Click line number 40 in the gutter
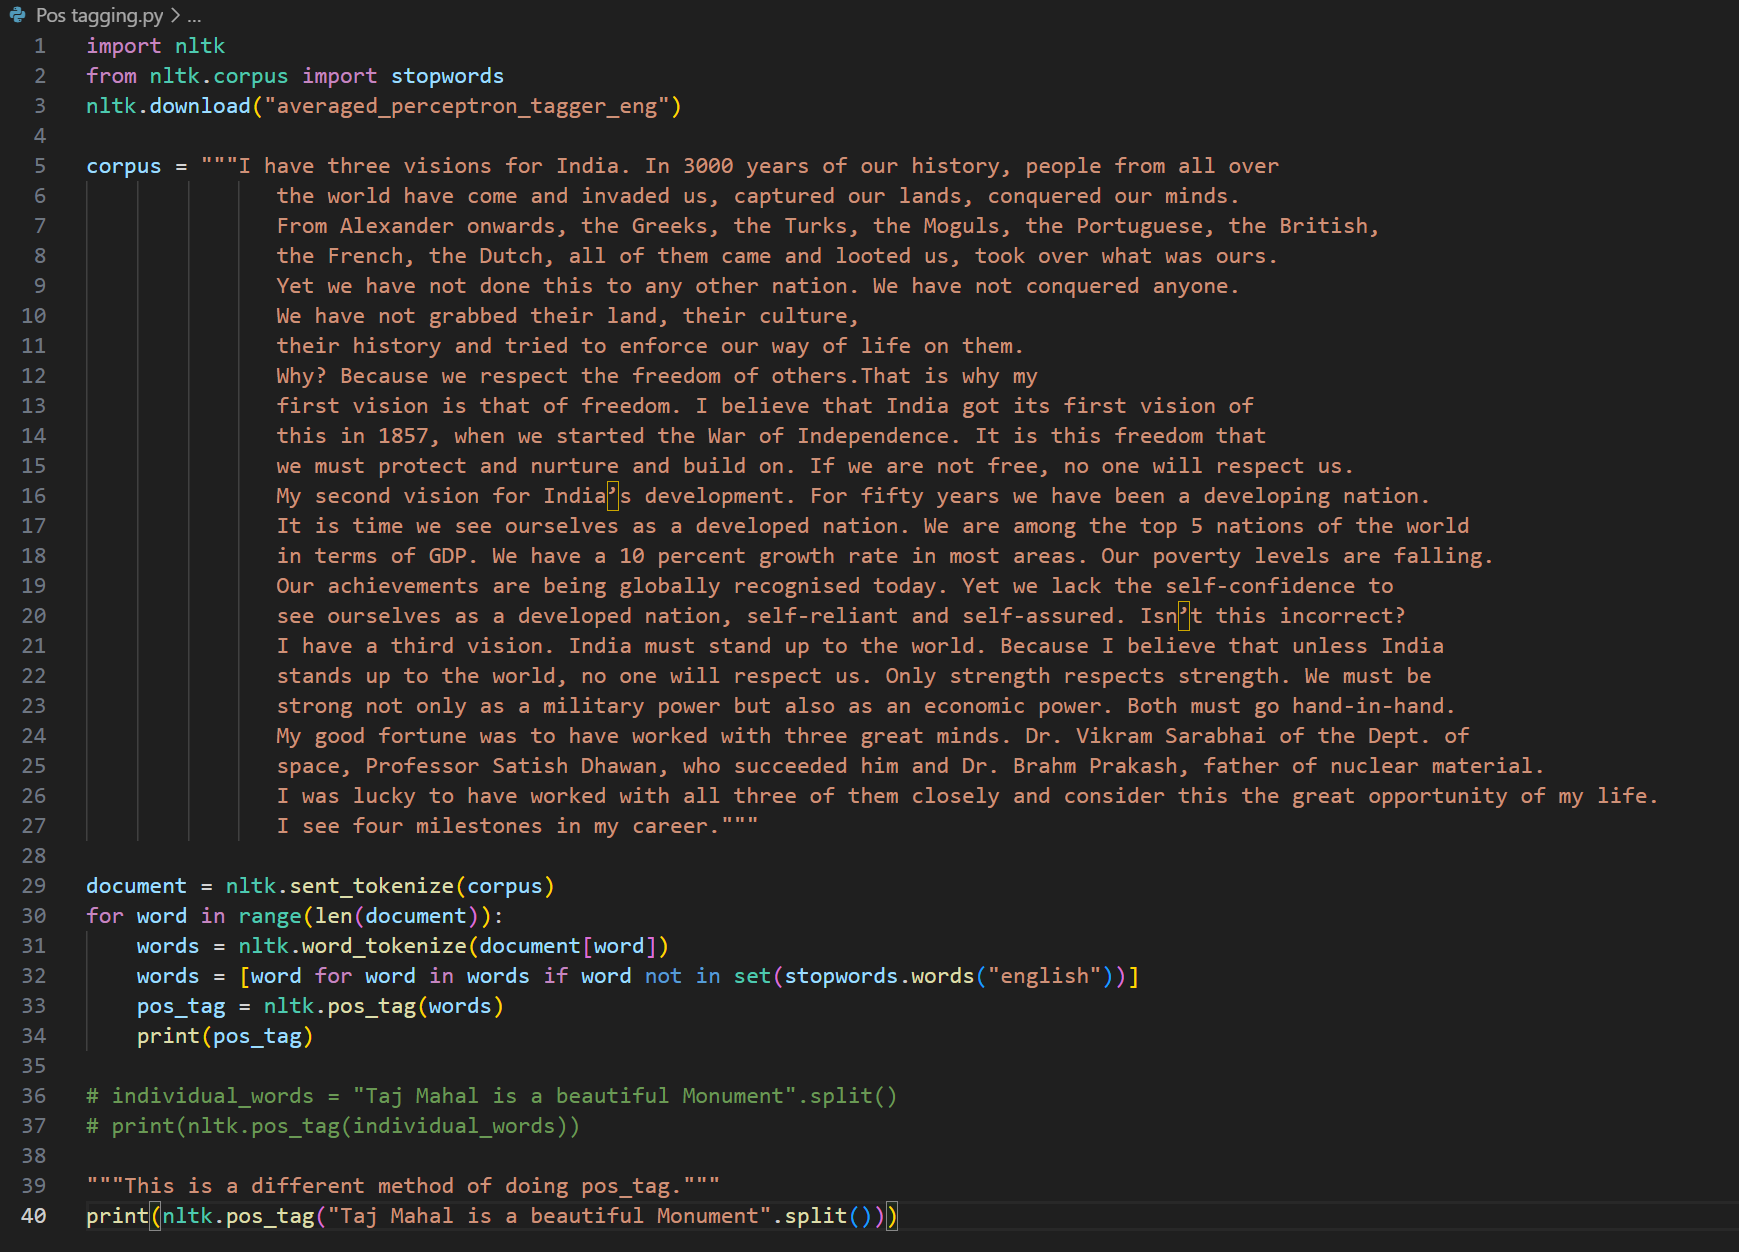Screen dimensions: 1739x1252 click(34, 1216)
